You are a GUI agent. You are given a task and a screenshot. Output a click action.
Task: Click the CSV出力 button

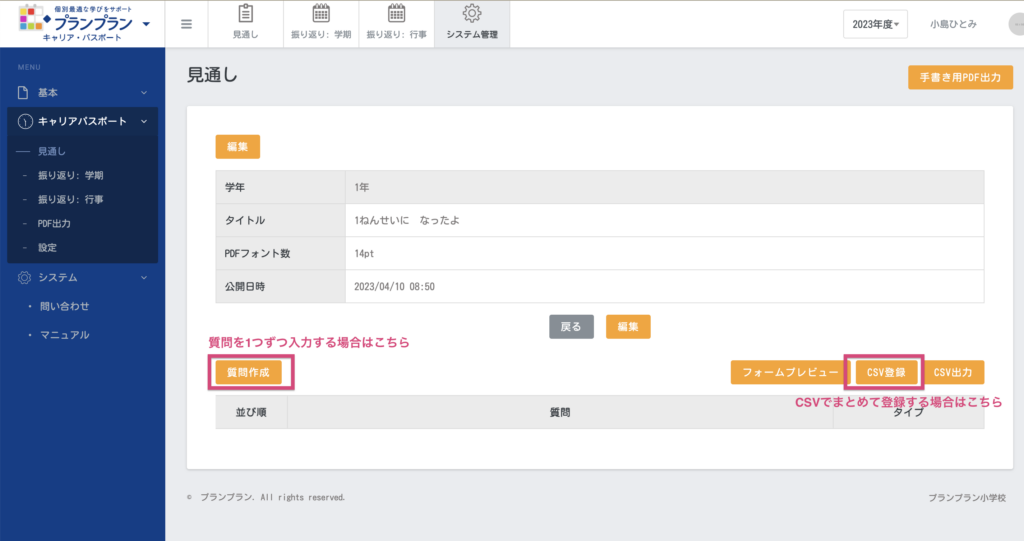tap(953, 372)
